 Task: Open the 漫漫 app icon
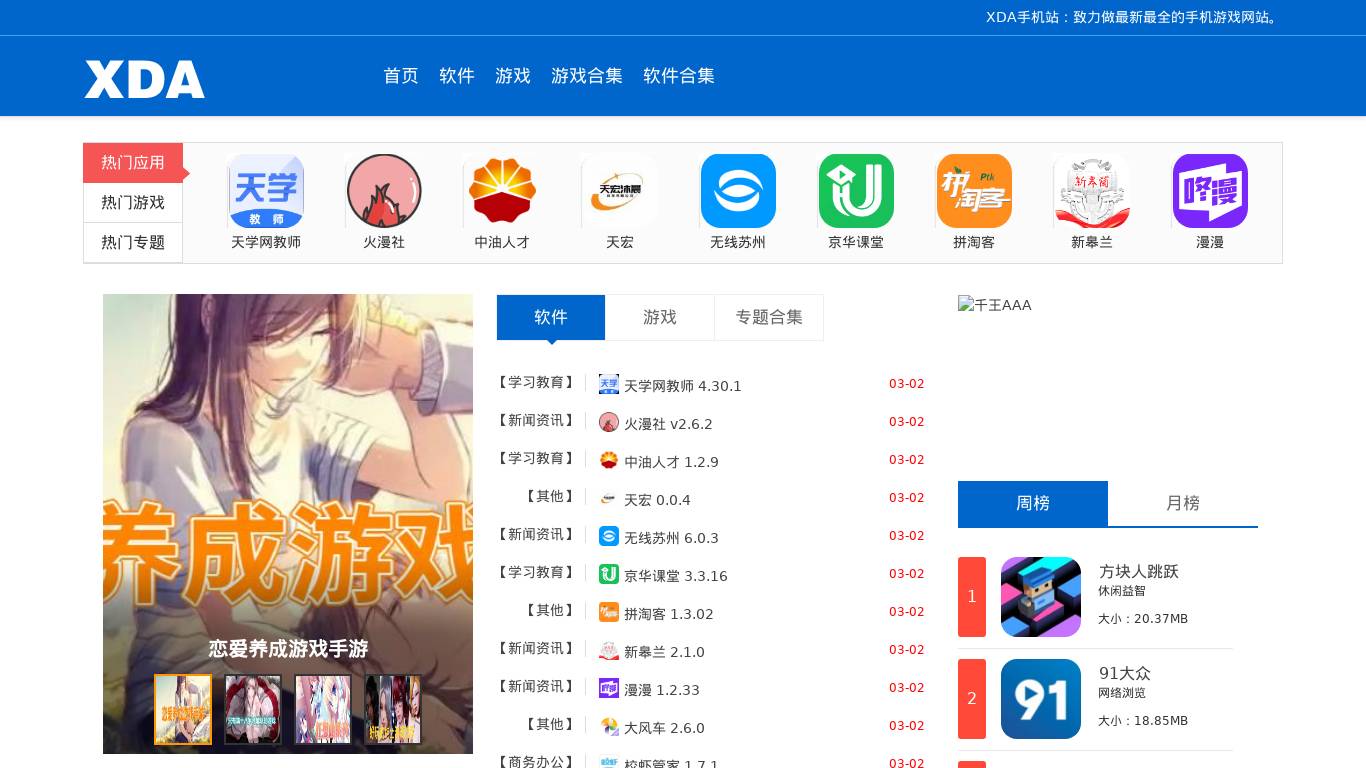coord(1210,191)
